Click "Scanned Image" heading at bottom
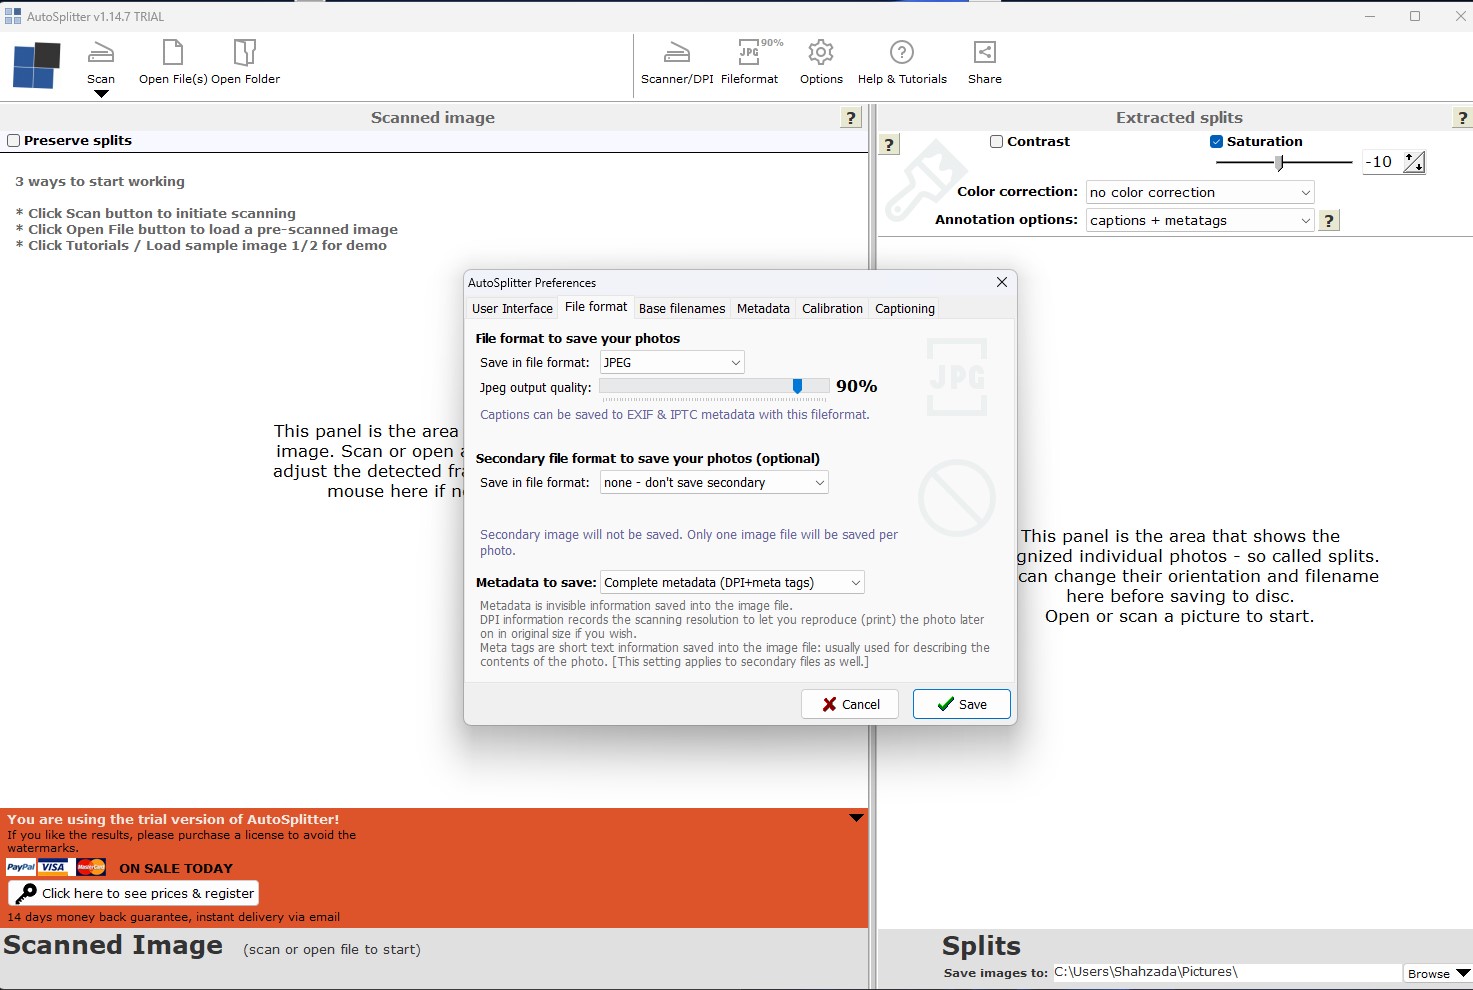This screenshot has height=990, width=1473. click(113, 945)
